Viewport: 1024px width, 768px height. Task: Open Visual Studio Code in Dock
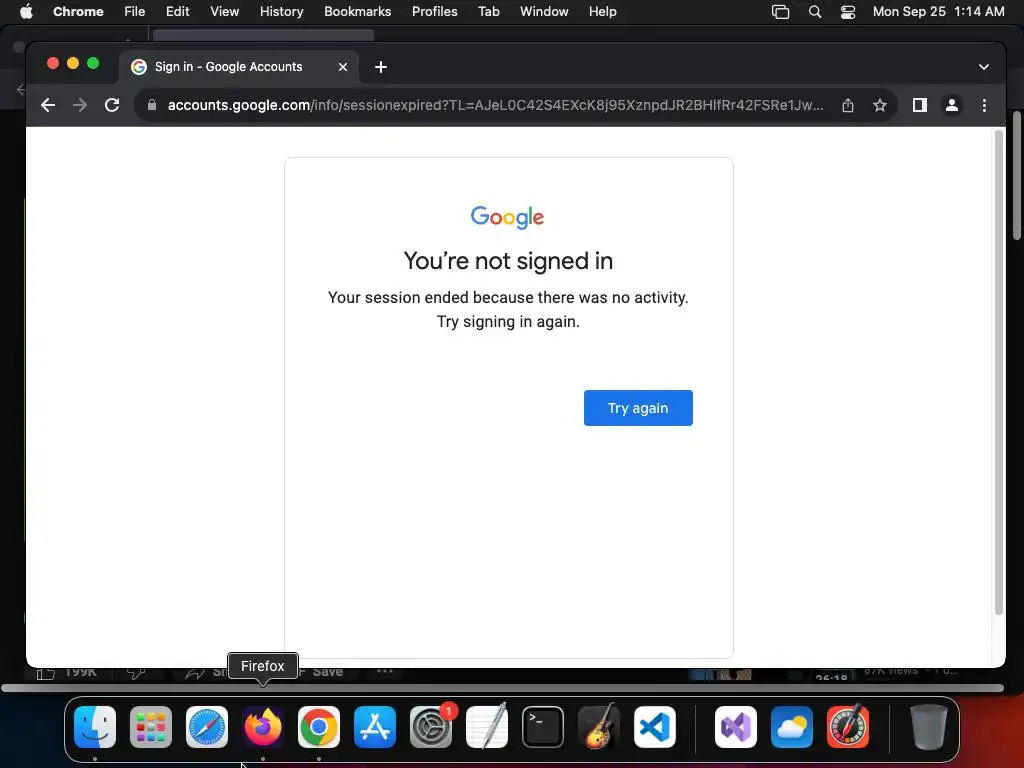654,727
